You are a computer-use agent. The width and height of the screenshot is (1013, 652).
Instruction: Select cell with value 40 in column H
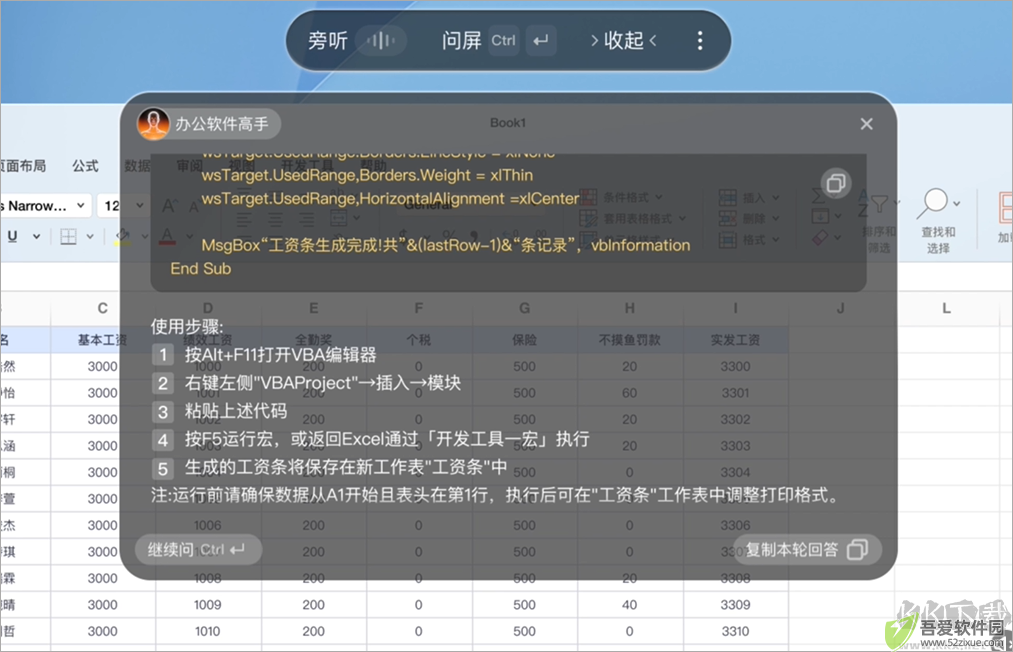629,605
